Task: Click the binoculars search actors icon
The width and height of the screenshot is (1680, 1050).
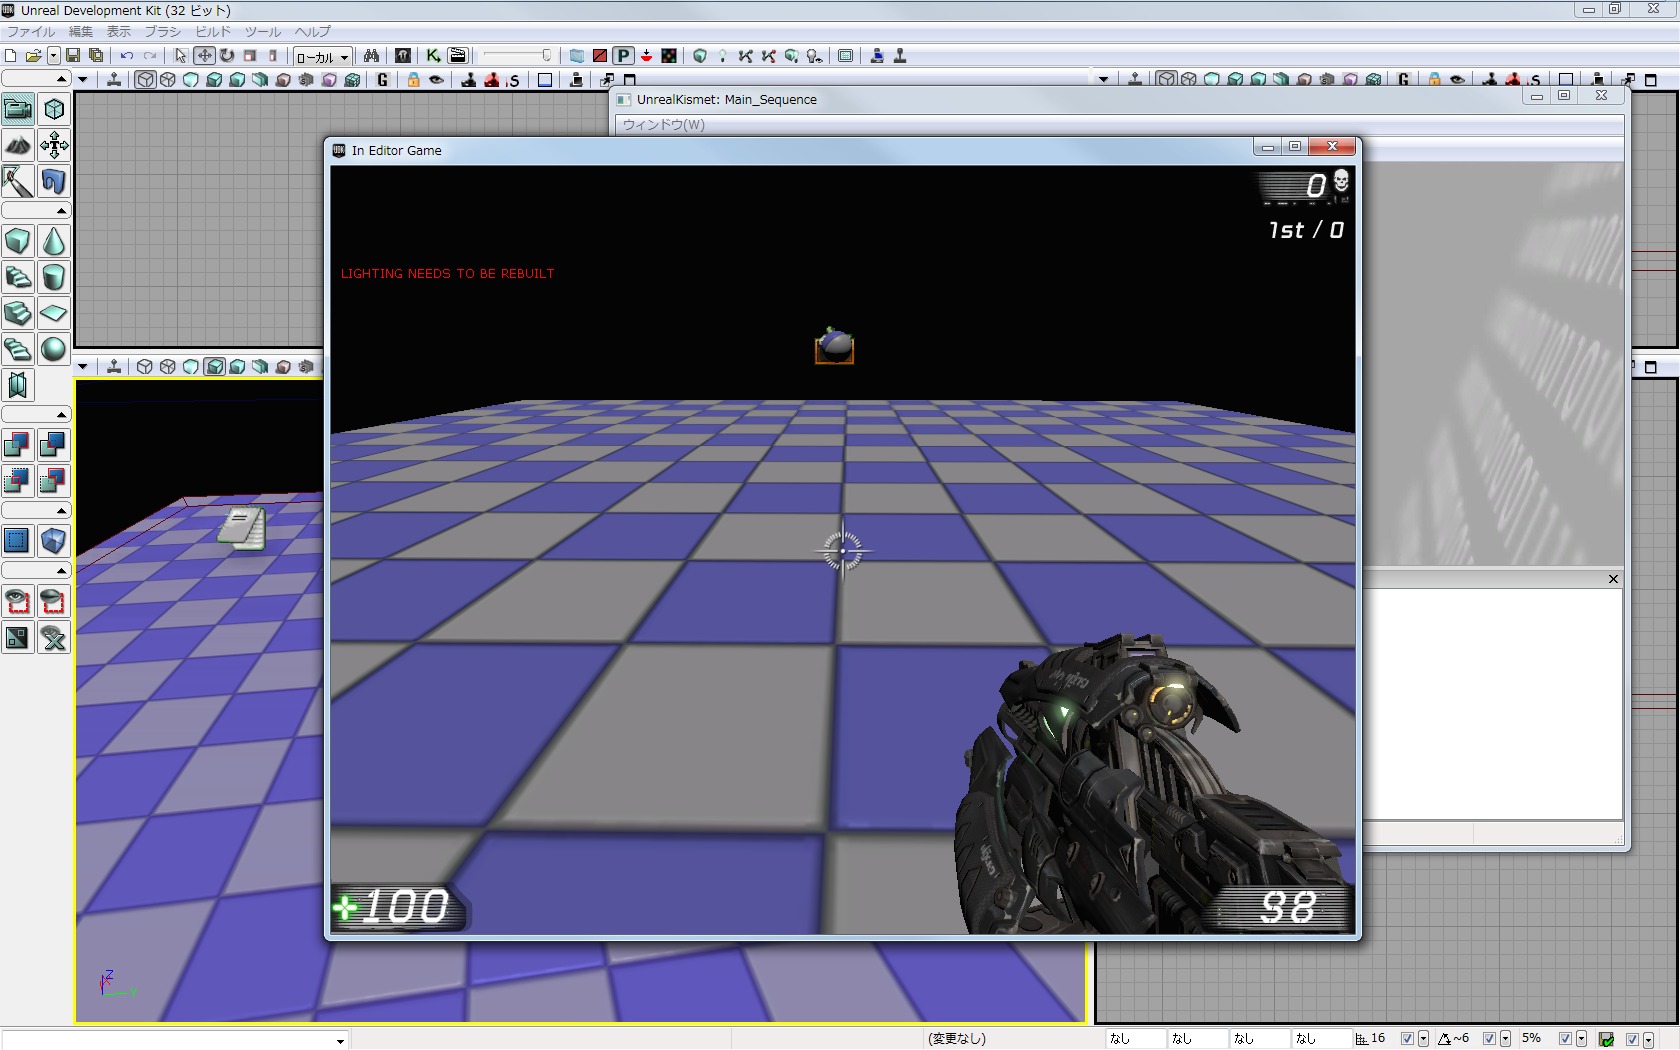Action: pos(371,56)
